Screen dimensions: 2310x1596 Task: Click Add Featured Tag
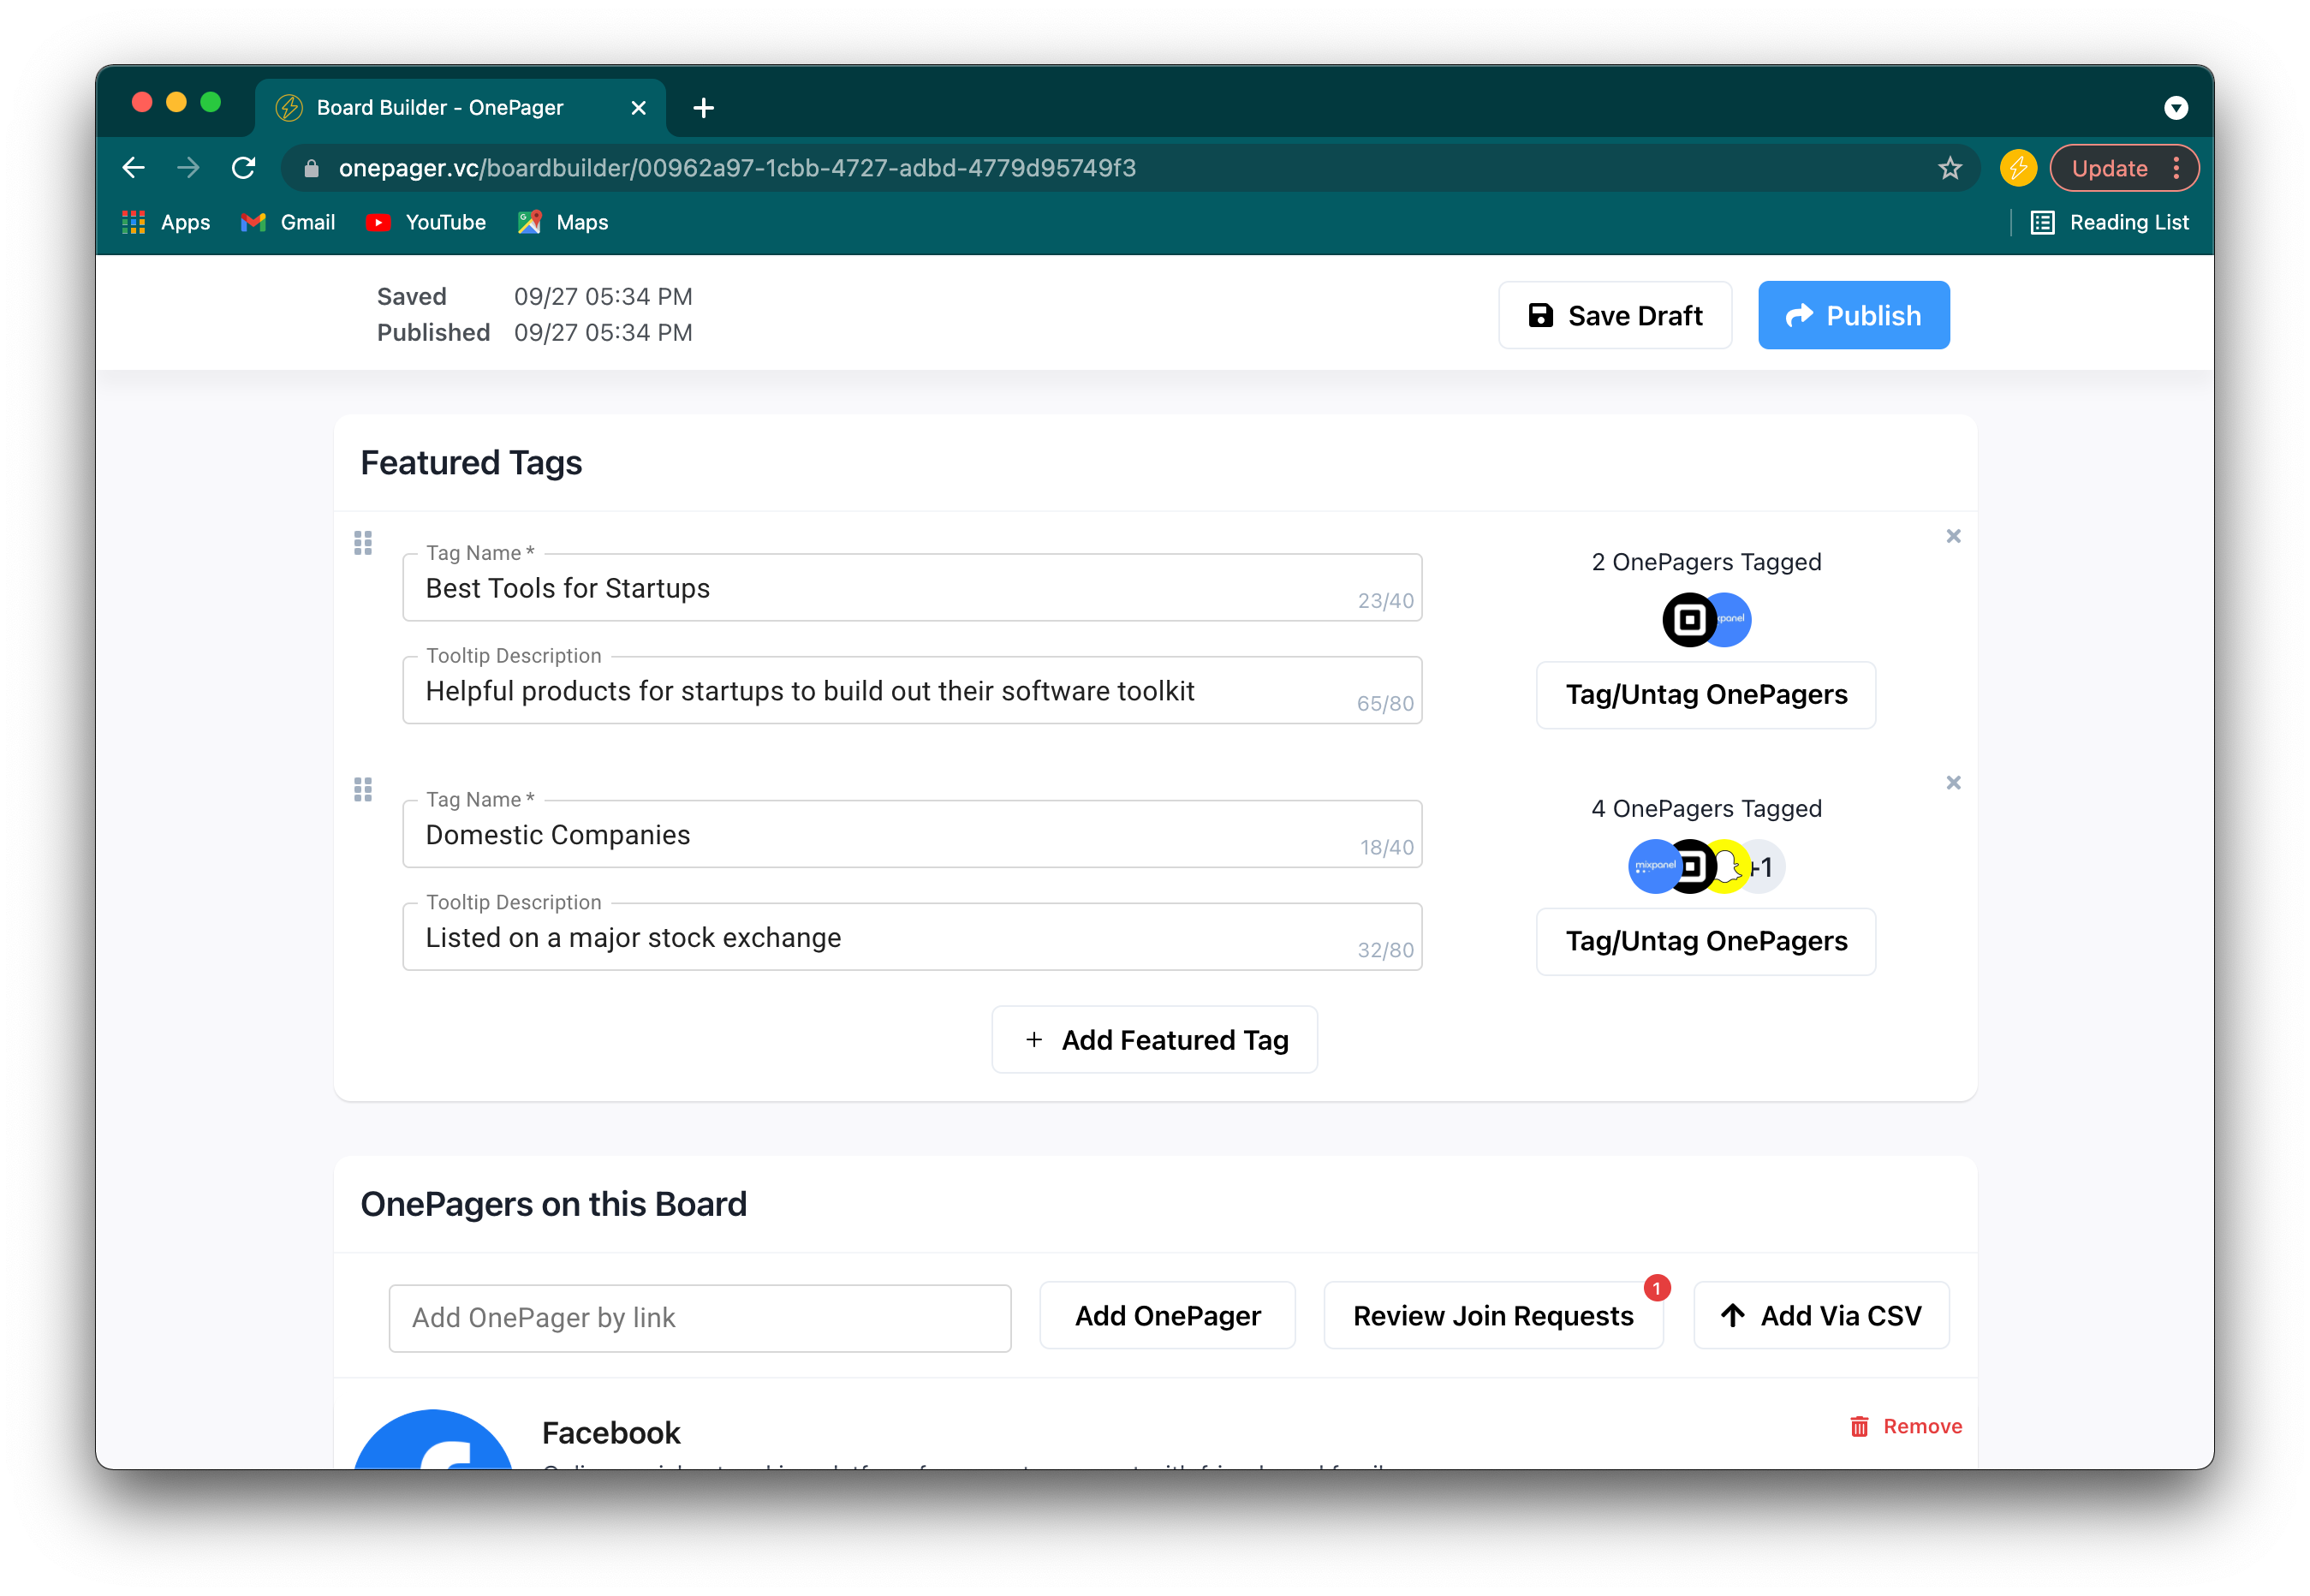coord(1154,1040)
